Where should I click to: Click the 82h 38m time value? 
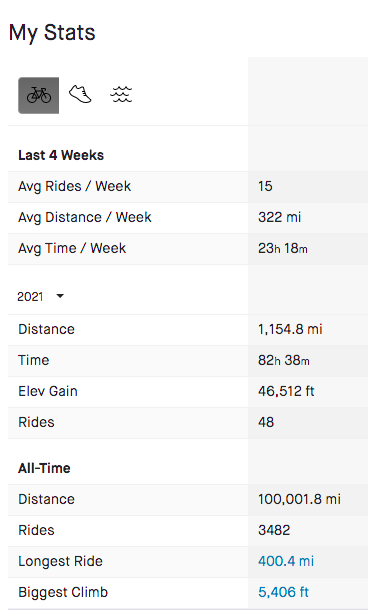click(x=284, y=360)
